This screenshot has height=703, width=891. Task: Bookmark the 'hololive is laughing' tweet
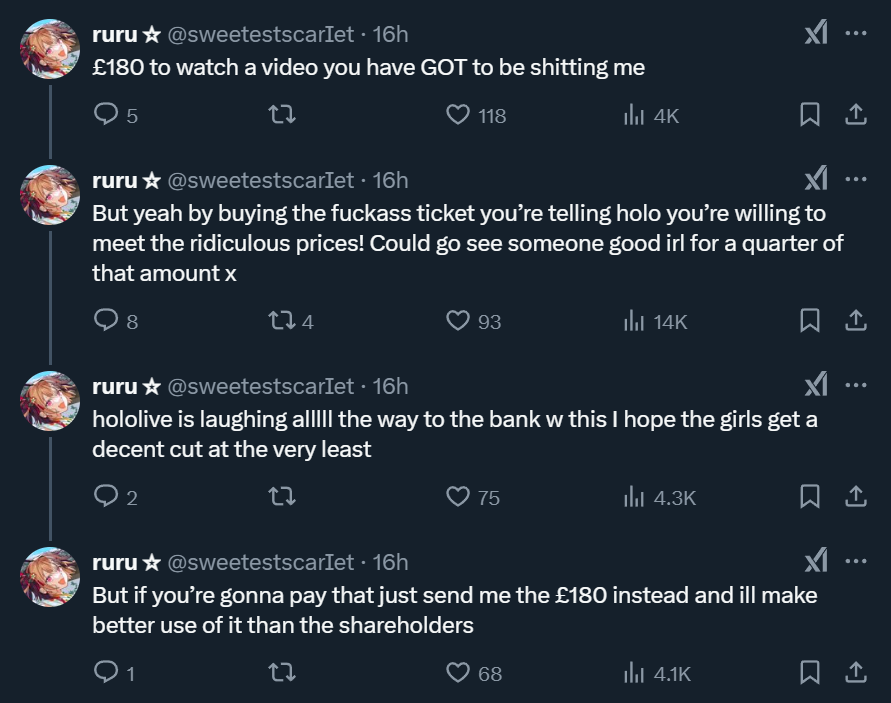click(810, 497)
